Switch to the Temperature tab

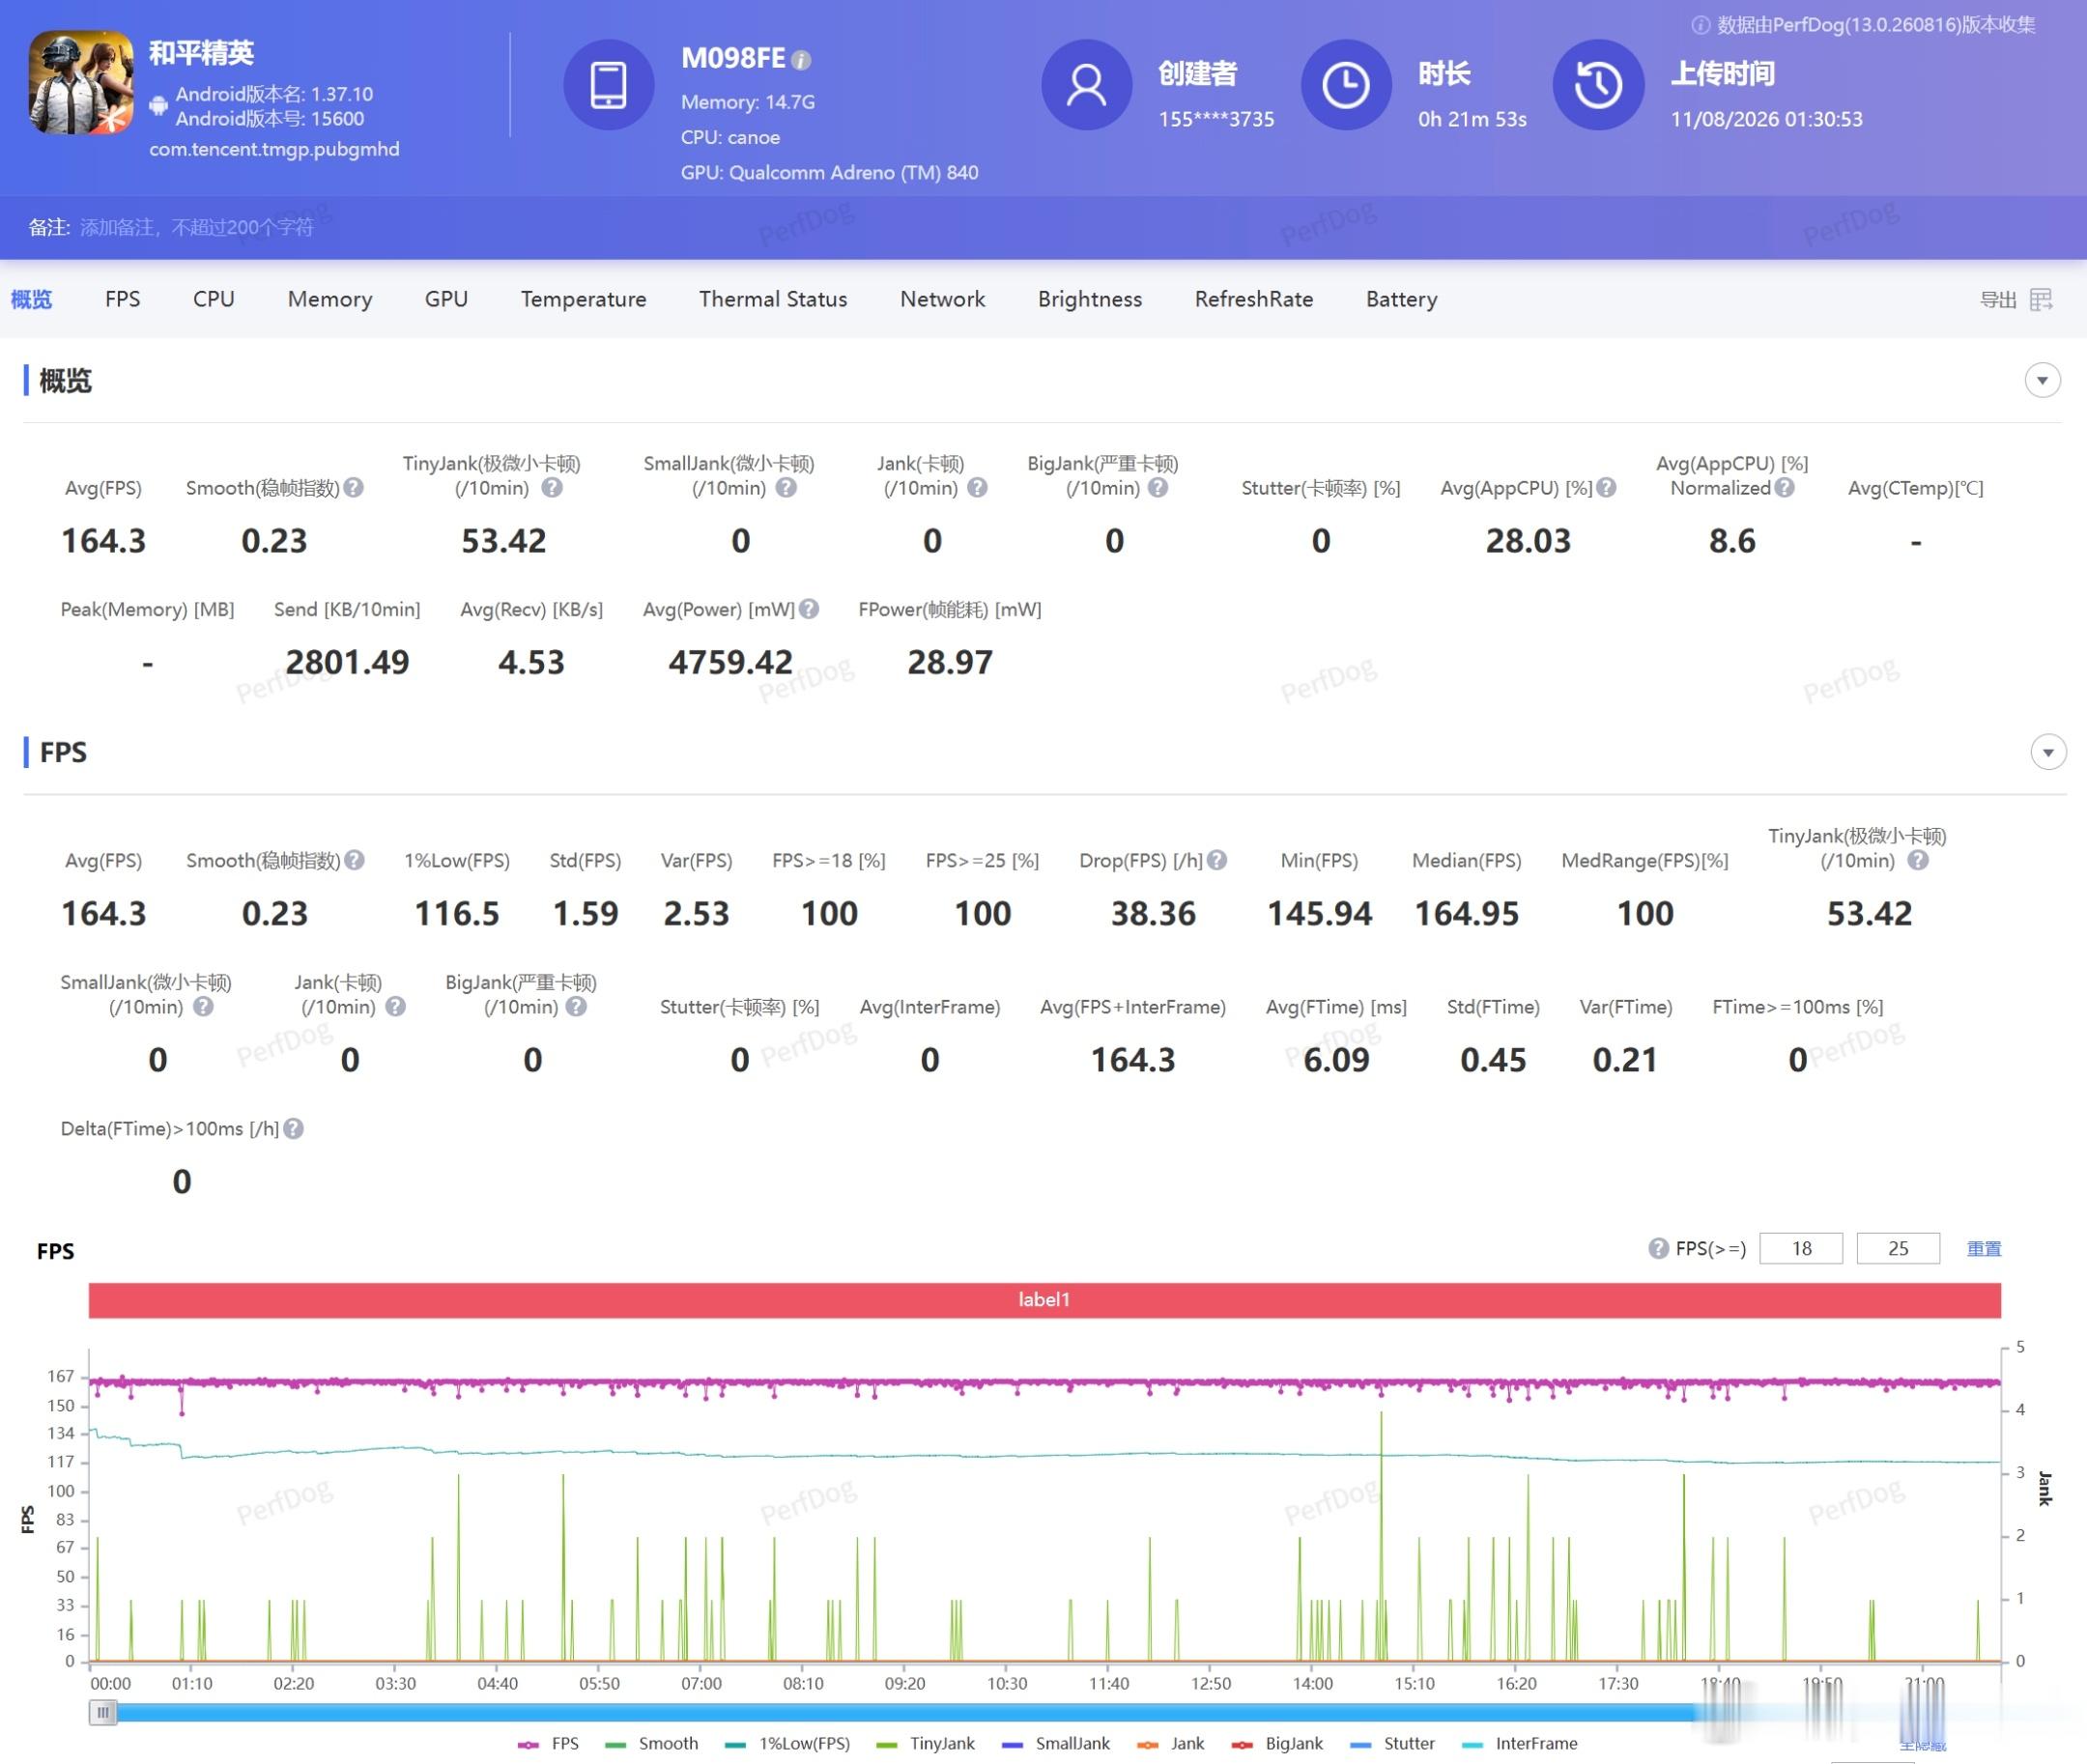point(583,299)
